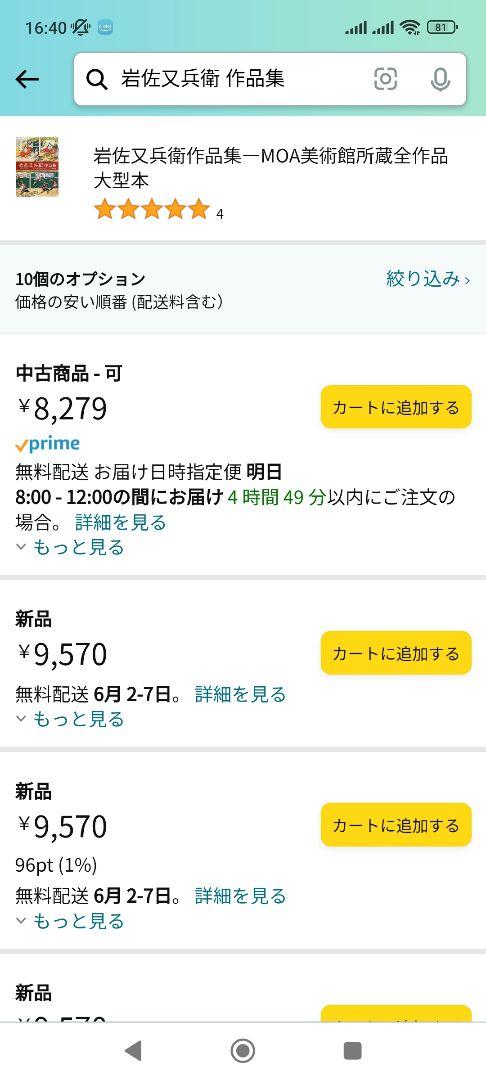
Task: Tap the Android recent apps square
Action: pos(352,1050)
